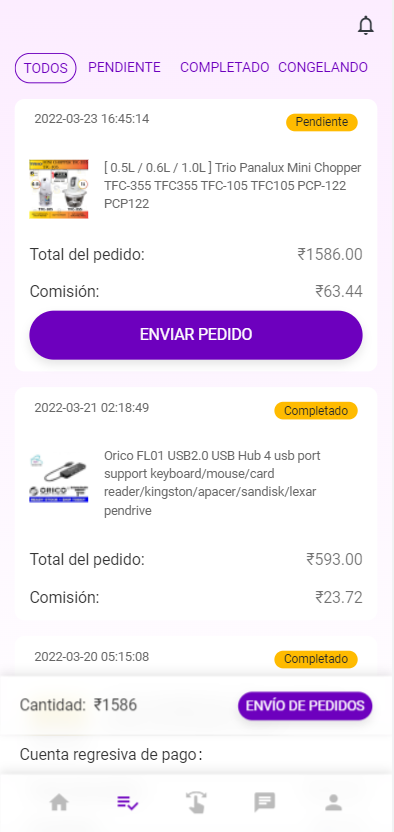Viewport: 394px width, 832px height.
Task: Open the Orico FL01 USB Hub title
Action: coord(212,483)
